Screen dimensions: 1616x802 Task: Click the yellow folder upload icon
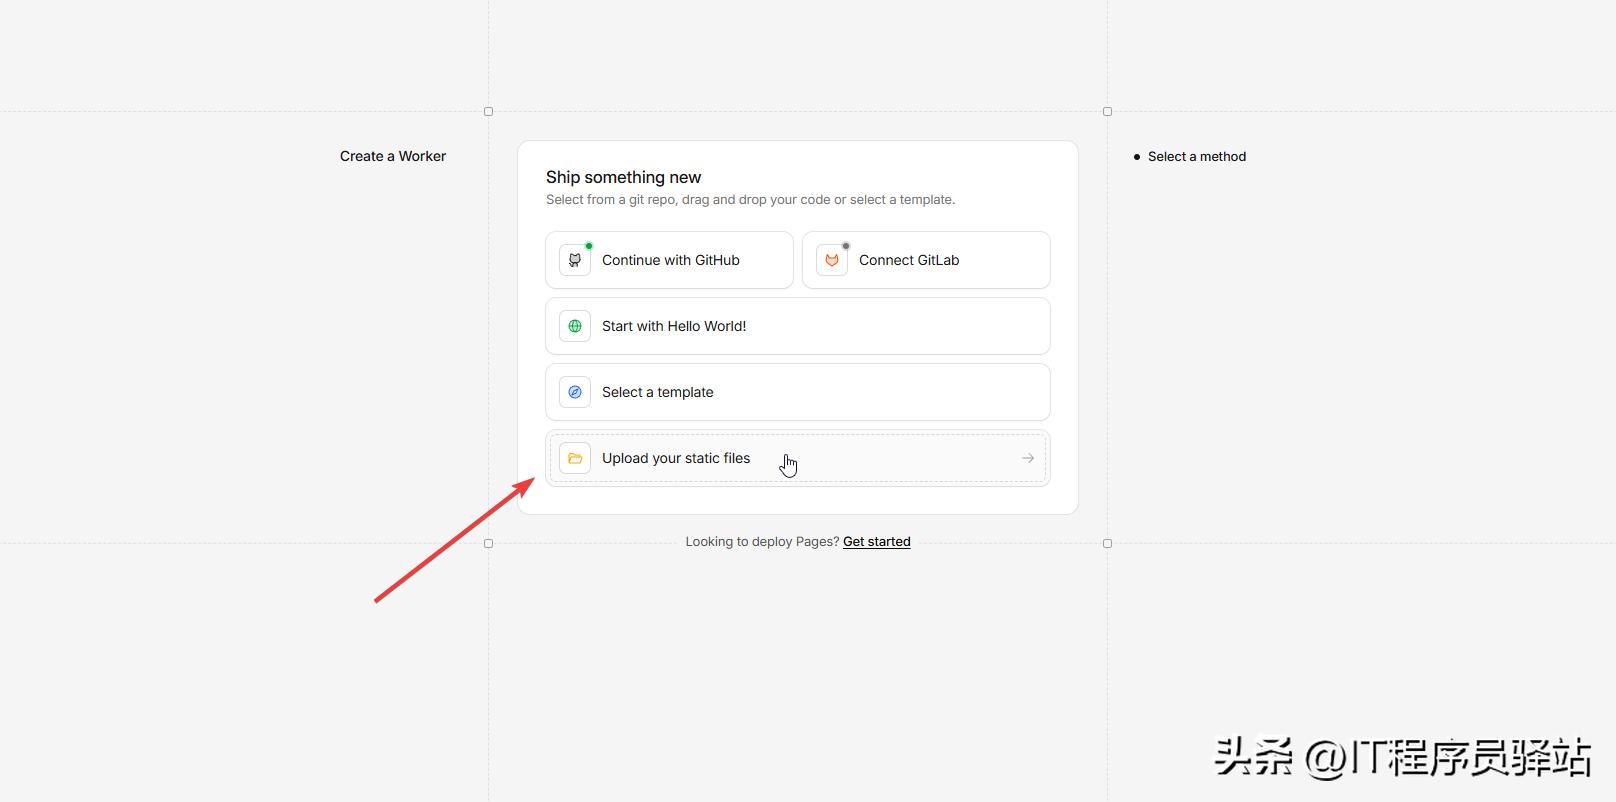tap(575, 458)
